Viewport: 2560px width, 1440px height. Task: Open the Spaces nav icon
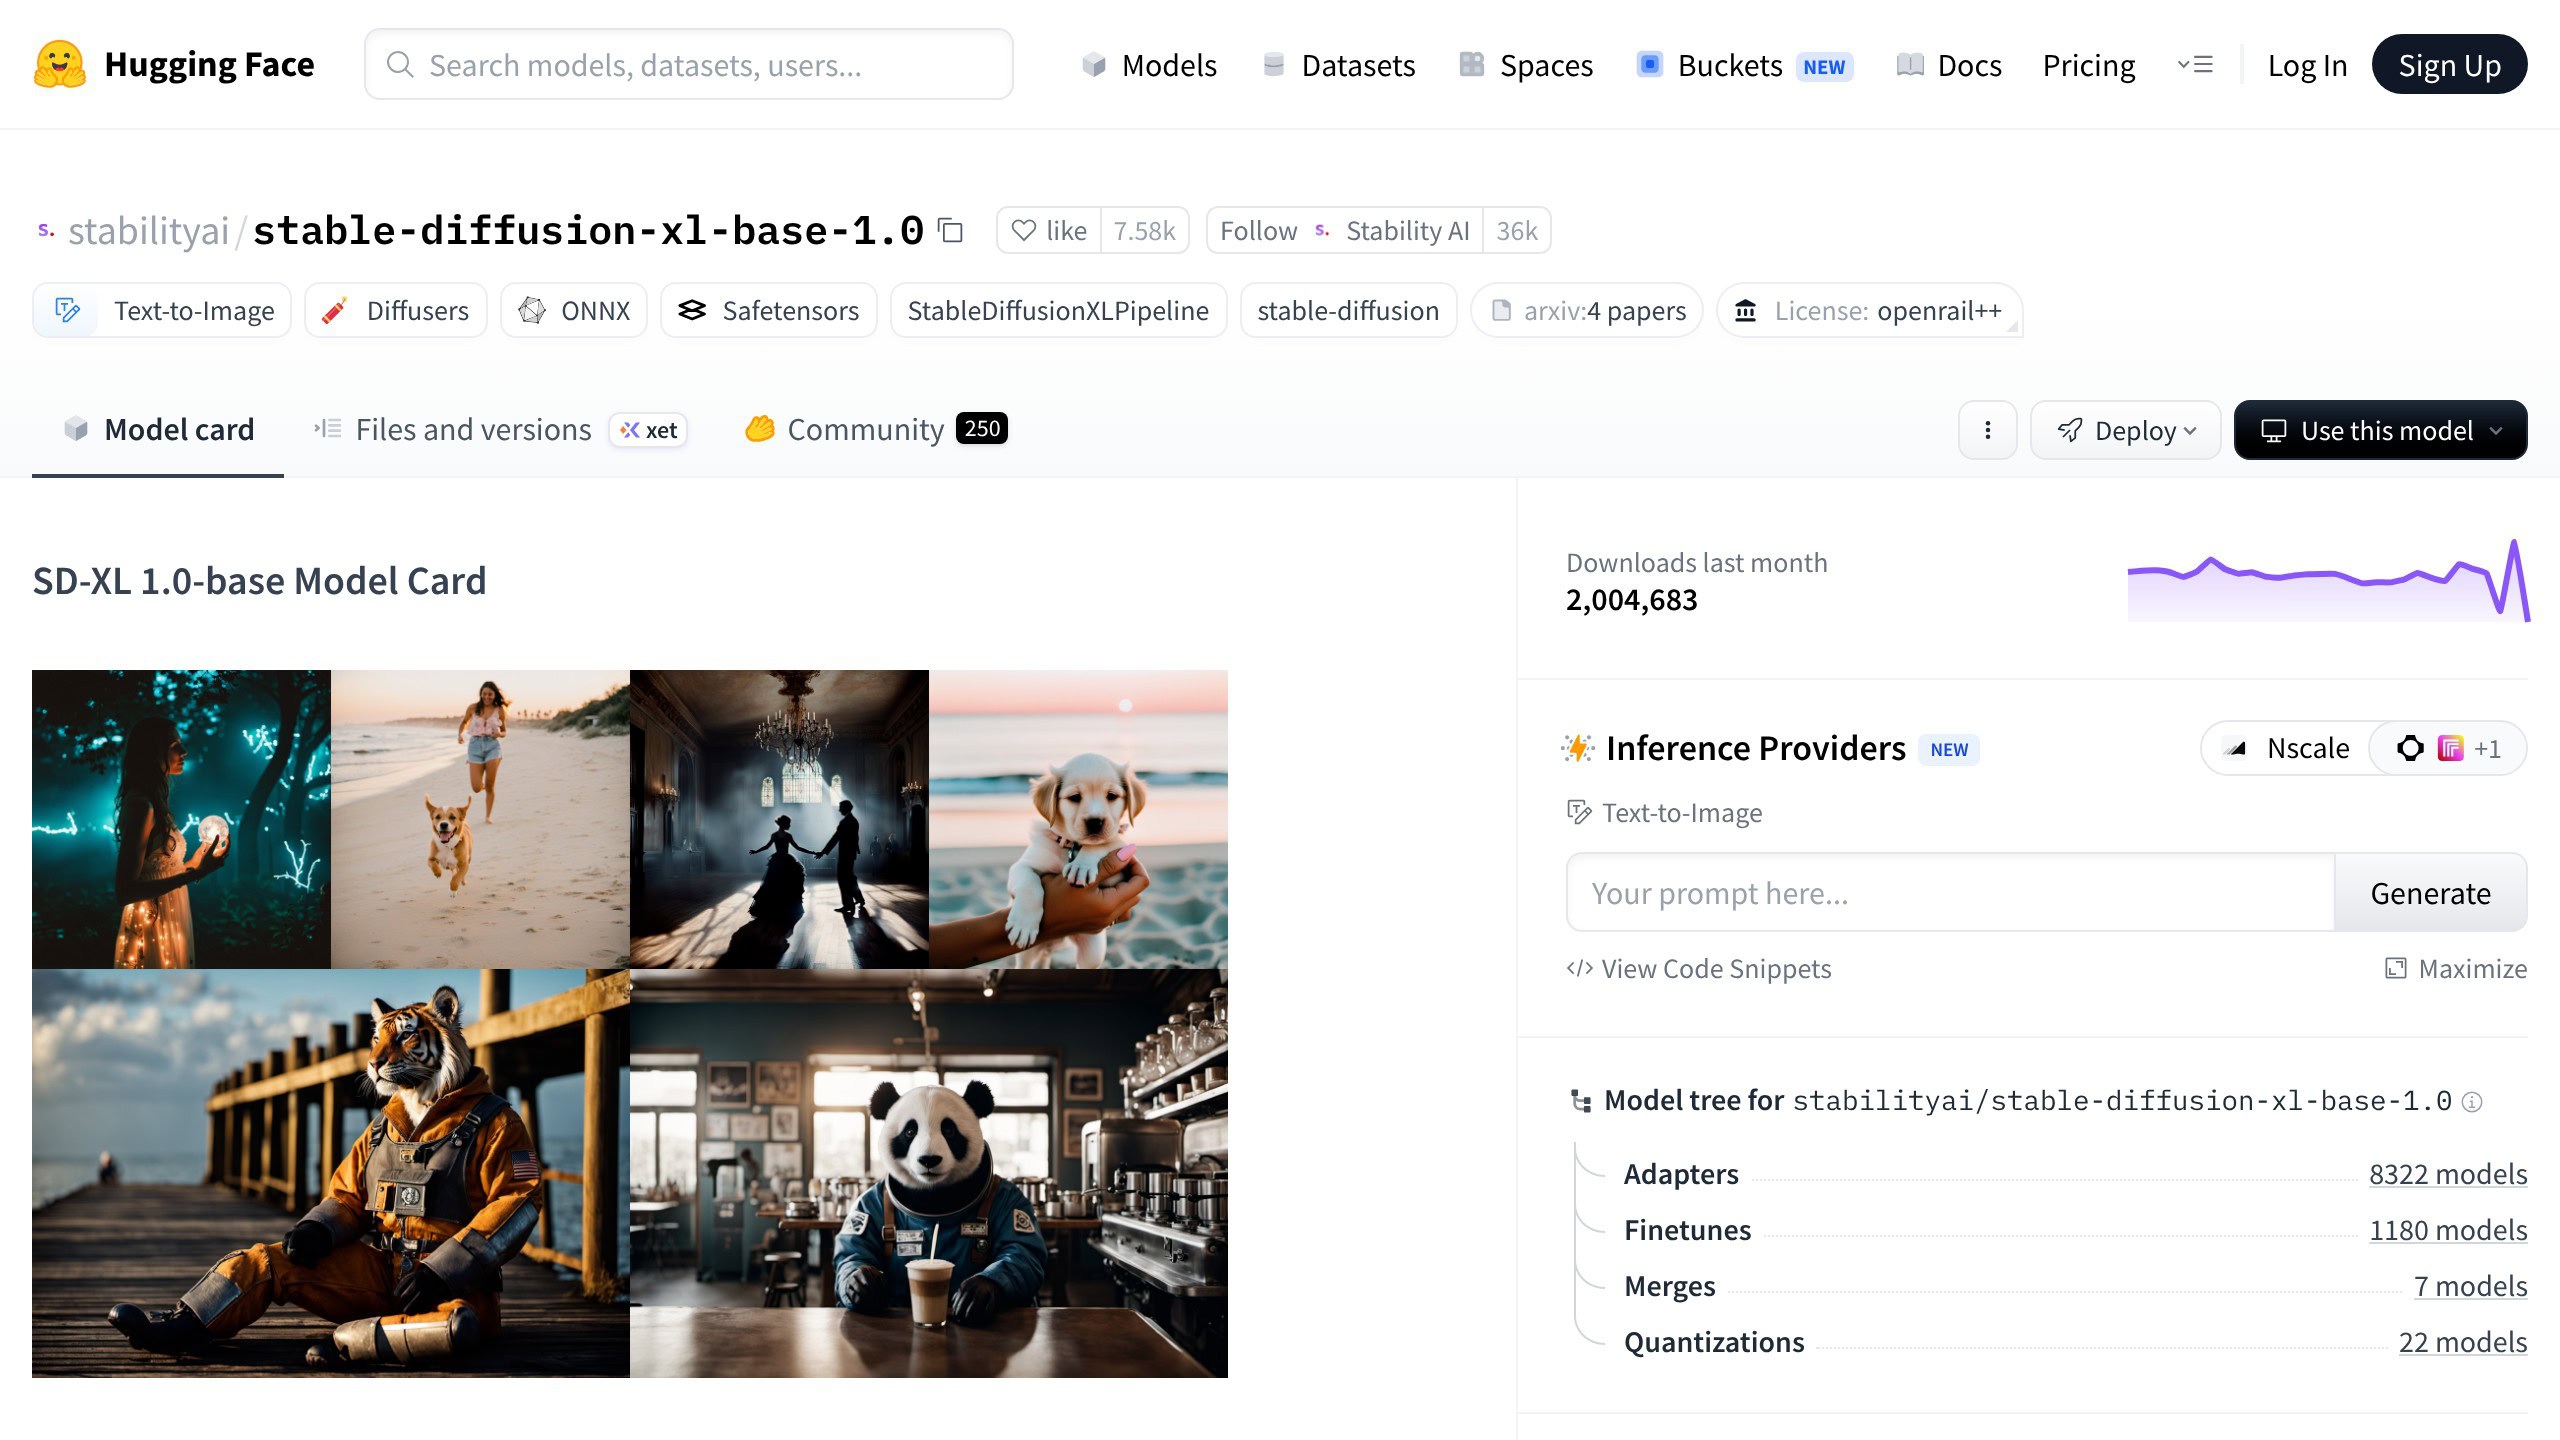pyautogui.click(x=1472, y=65)
